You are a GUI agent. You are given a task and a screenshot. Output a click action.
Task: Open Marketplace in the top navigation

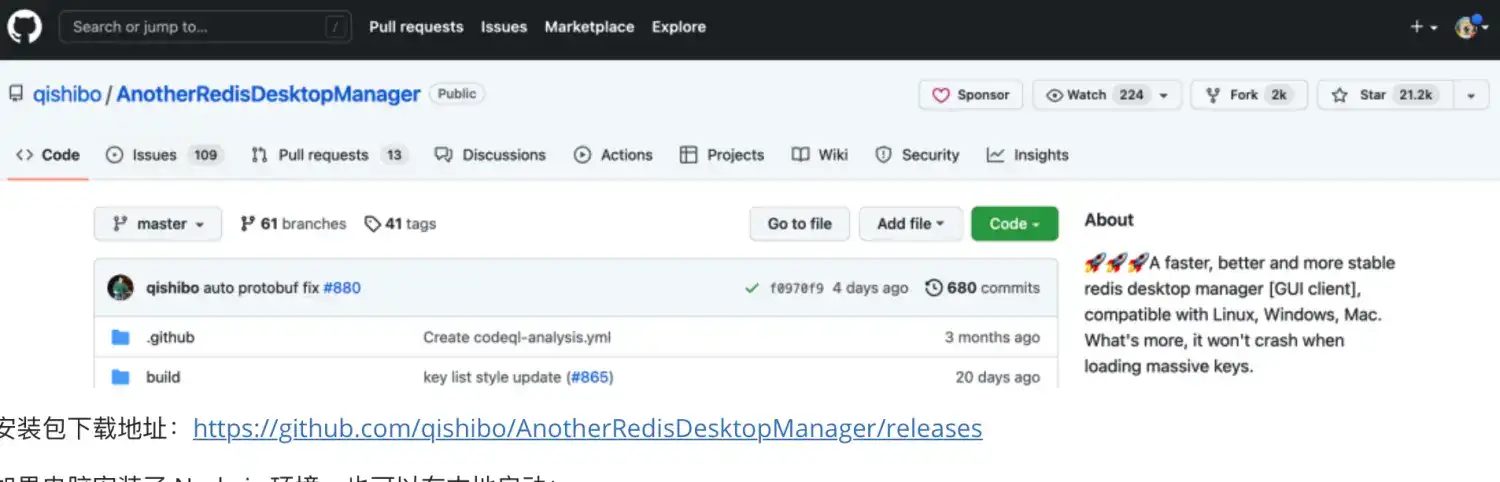589,27
